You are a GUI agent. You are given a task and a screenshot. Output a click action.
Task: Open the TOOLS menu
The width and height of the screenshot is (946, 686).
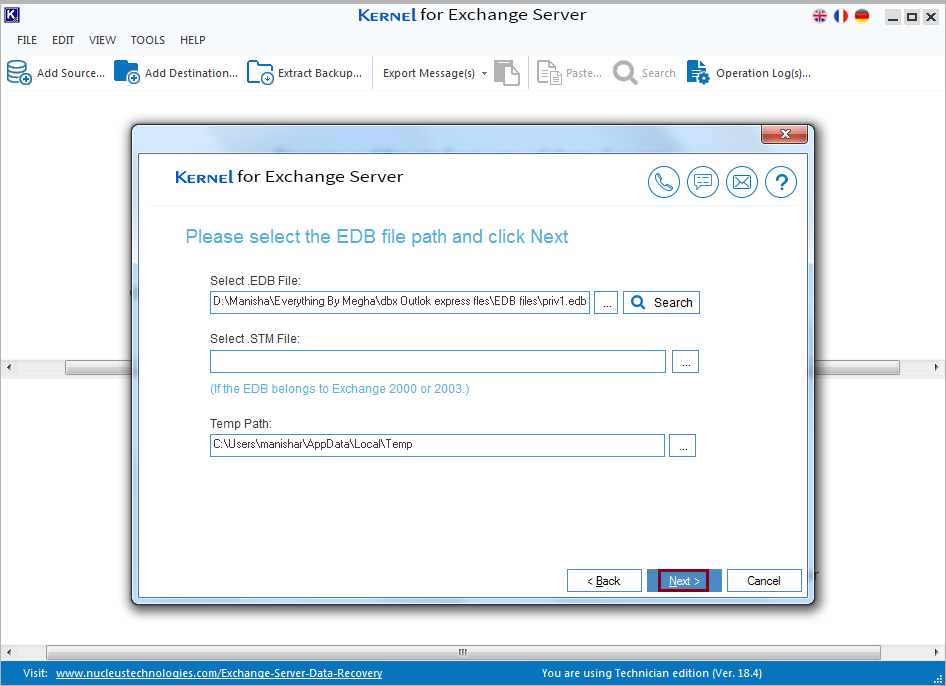click(x=147, y=40)
